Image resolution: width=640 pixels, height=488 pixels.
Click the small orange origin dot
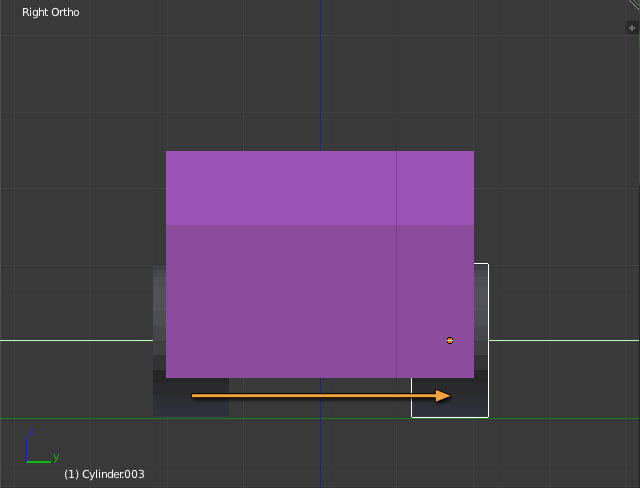pyautogui.click(x=450, y=341)
